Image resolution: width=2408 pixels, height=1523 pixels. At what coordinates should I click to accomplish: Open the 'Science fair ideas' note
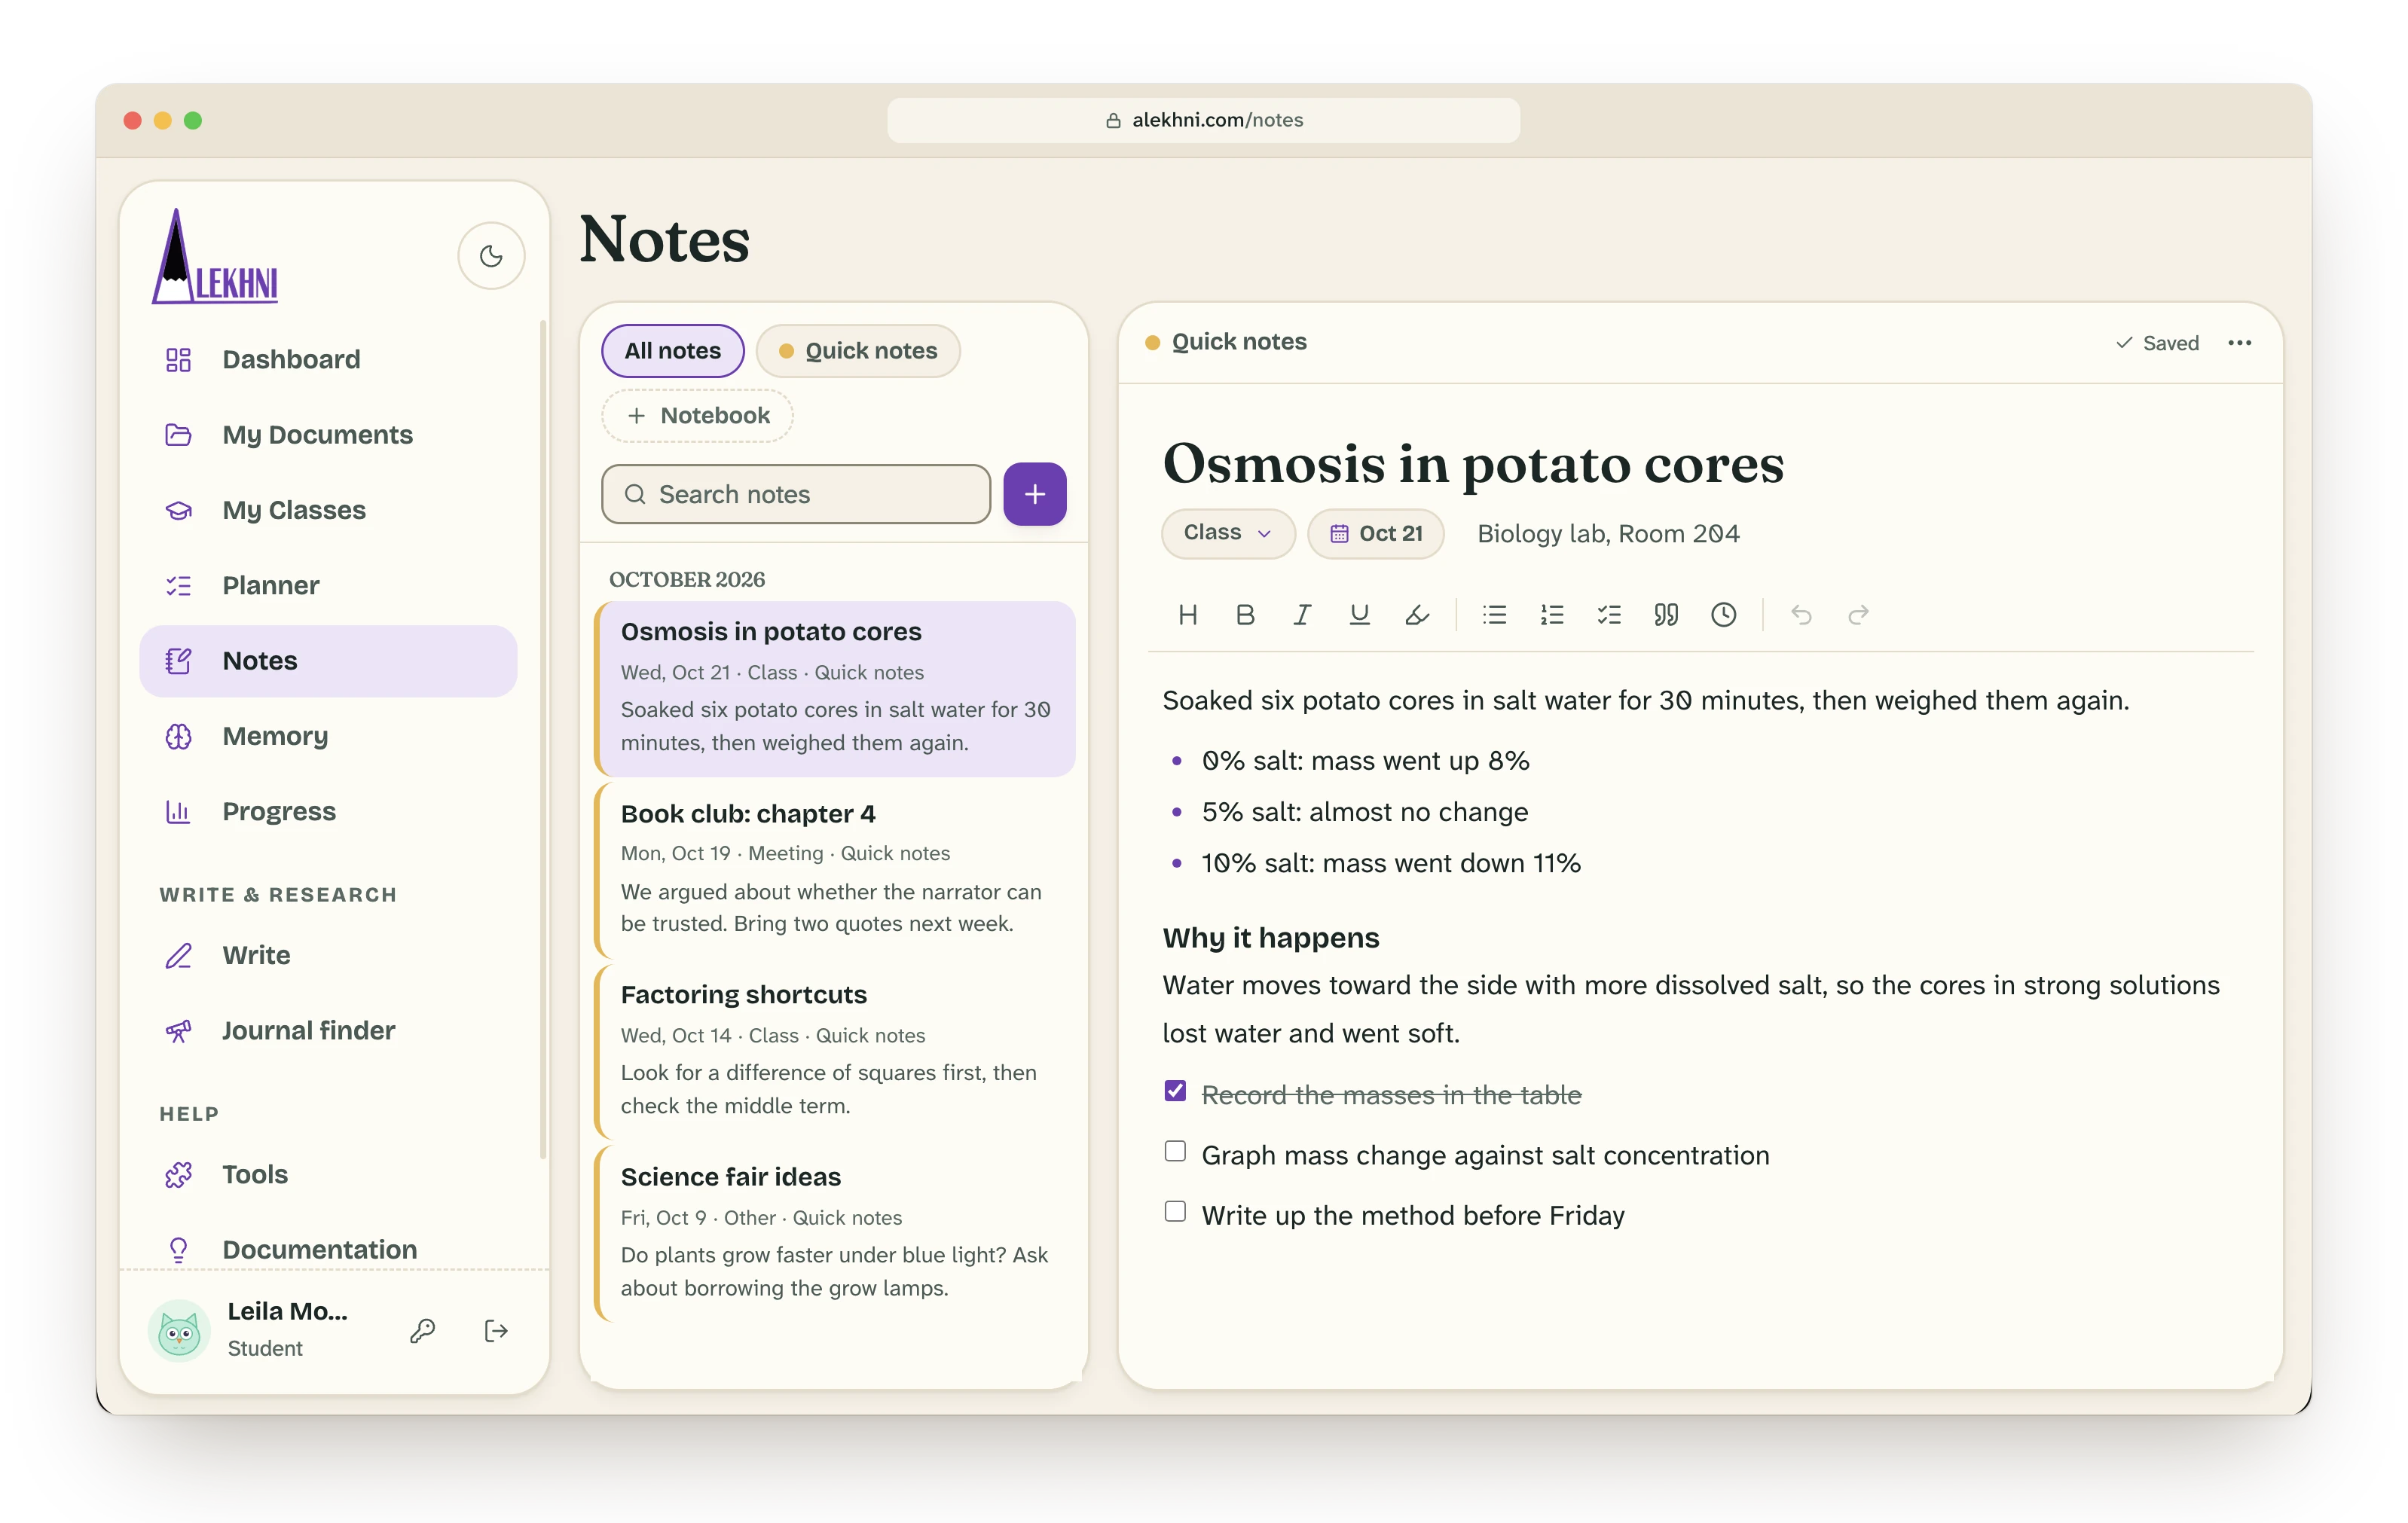835,1234
